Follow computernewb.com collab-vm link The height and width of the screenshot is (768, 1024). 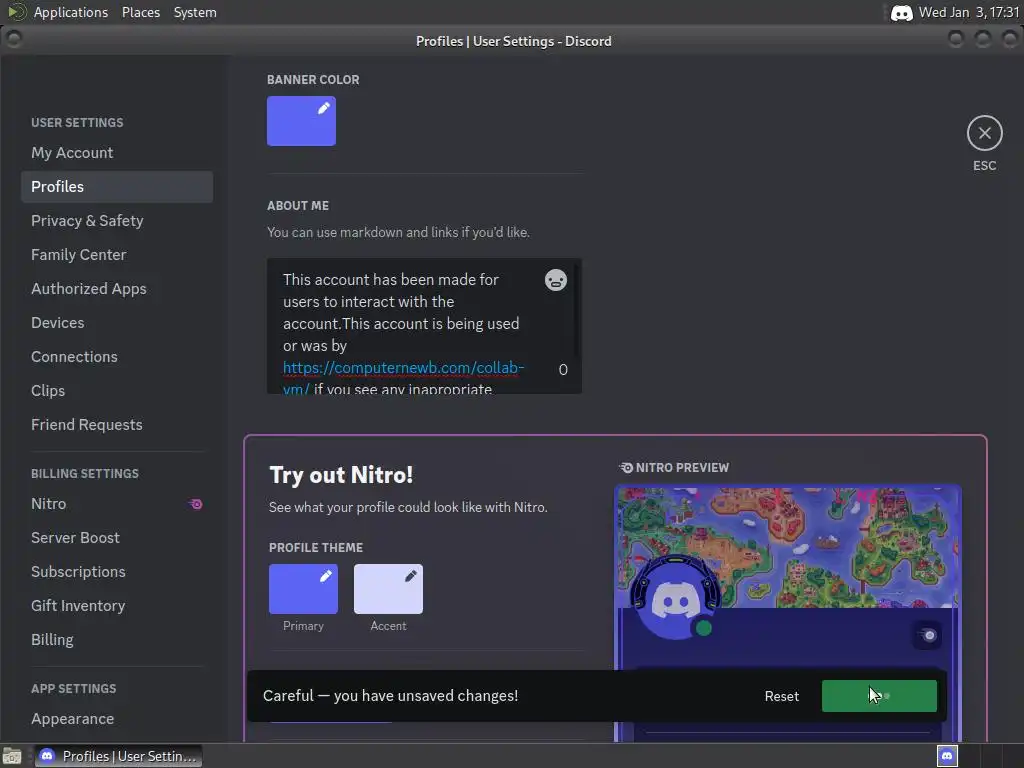(x=403, y=368)
